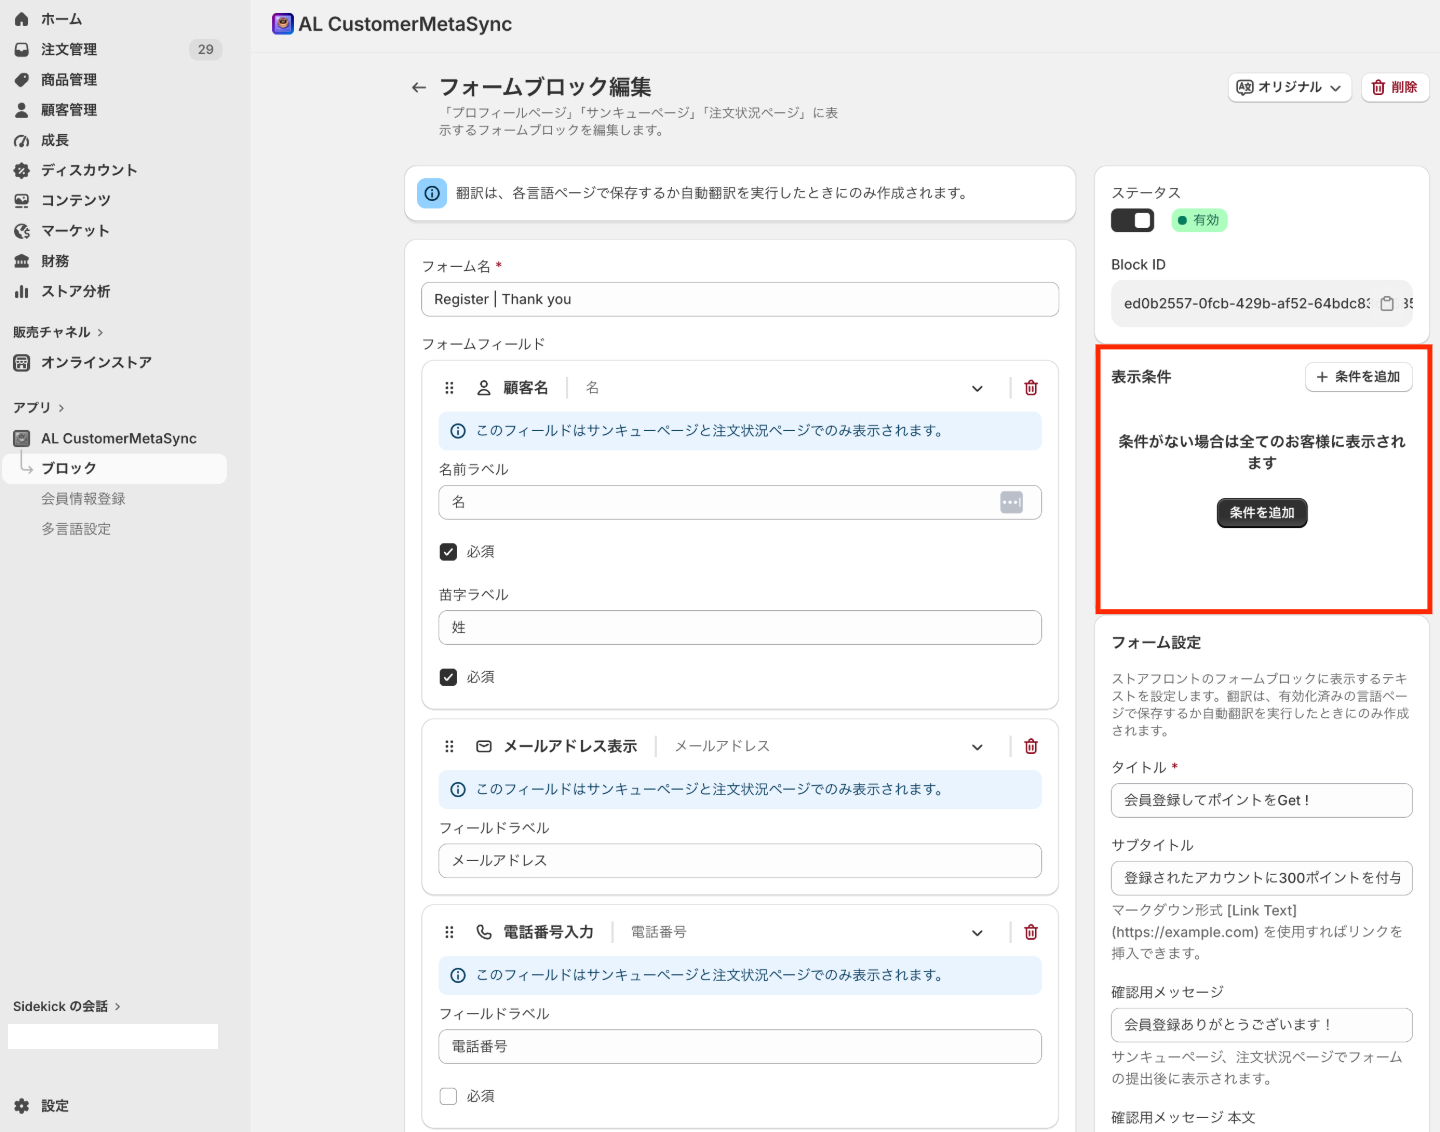Screen dimensions: 1440x1132
Task: Click the タイトル input field
Action: (1262, 801)
